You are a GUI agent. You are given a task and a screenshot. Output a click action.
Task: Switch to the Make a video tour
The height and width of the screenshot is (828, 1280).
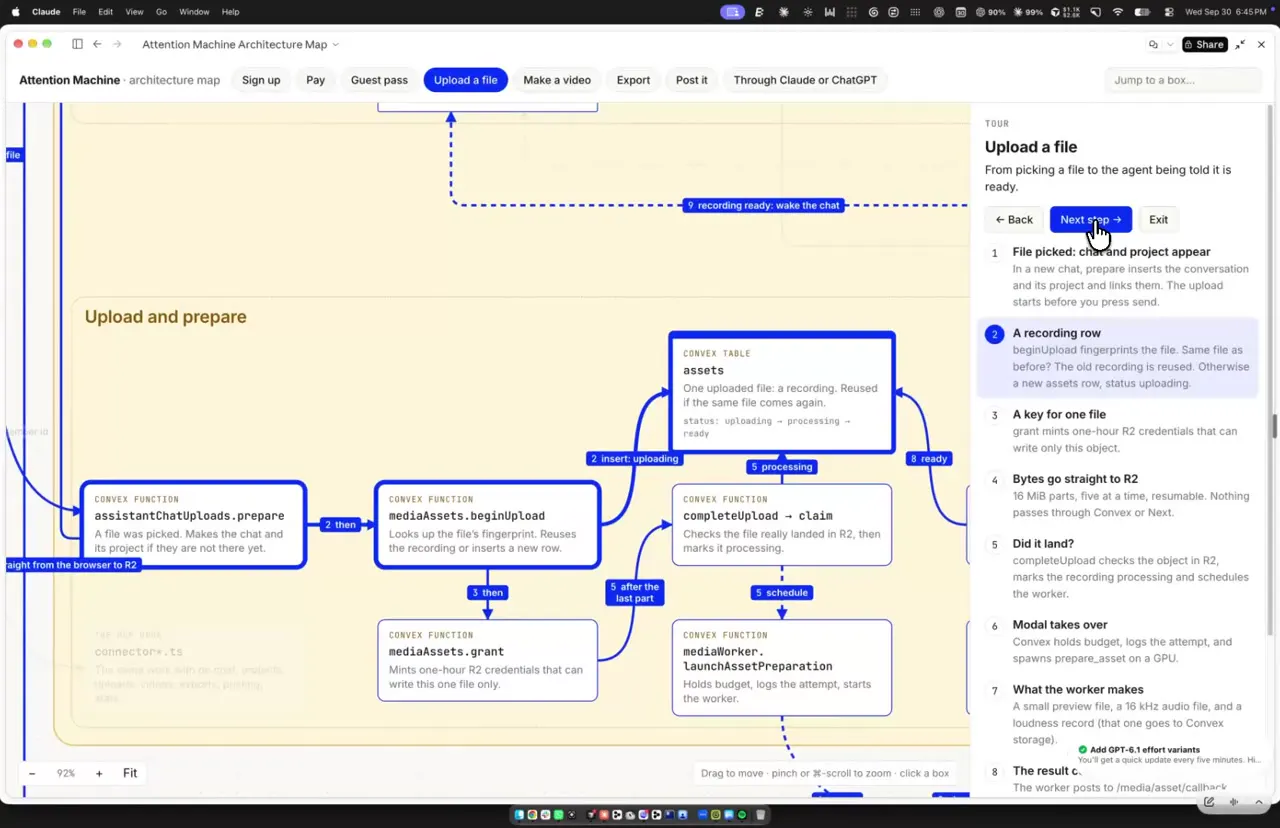(557, 80)
